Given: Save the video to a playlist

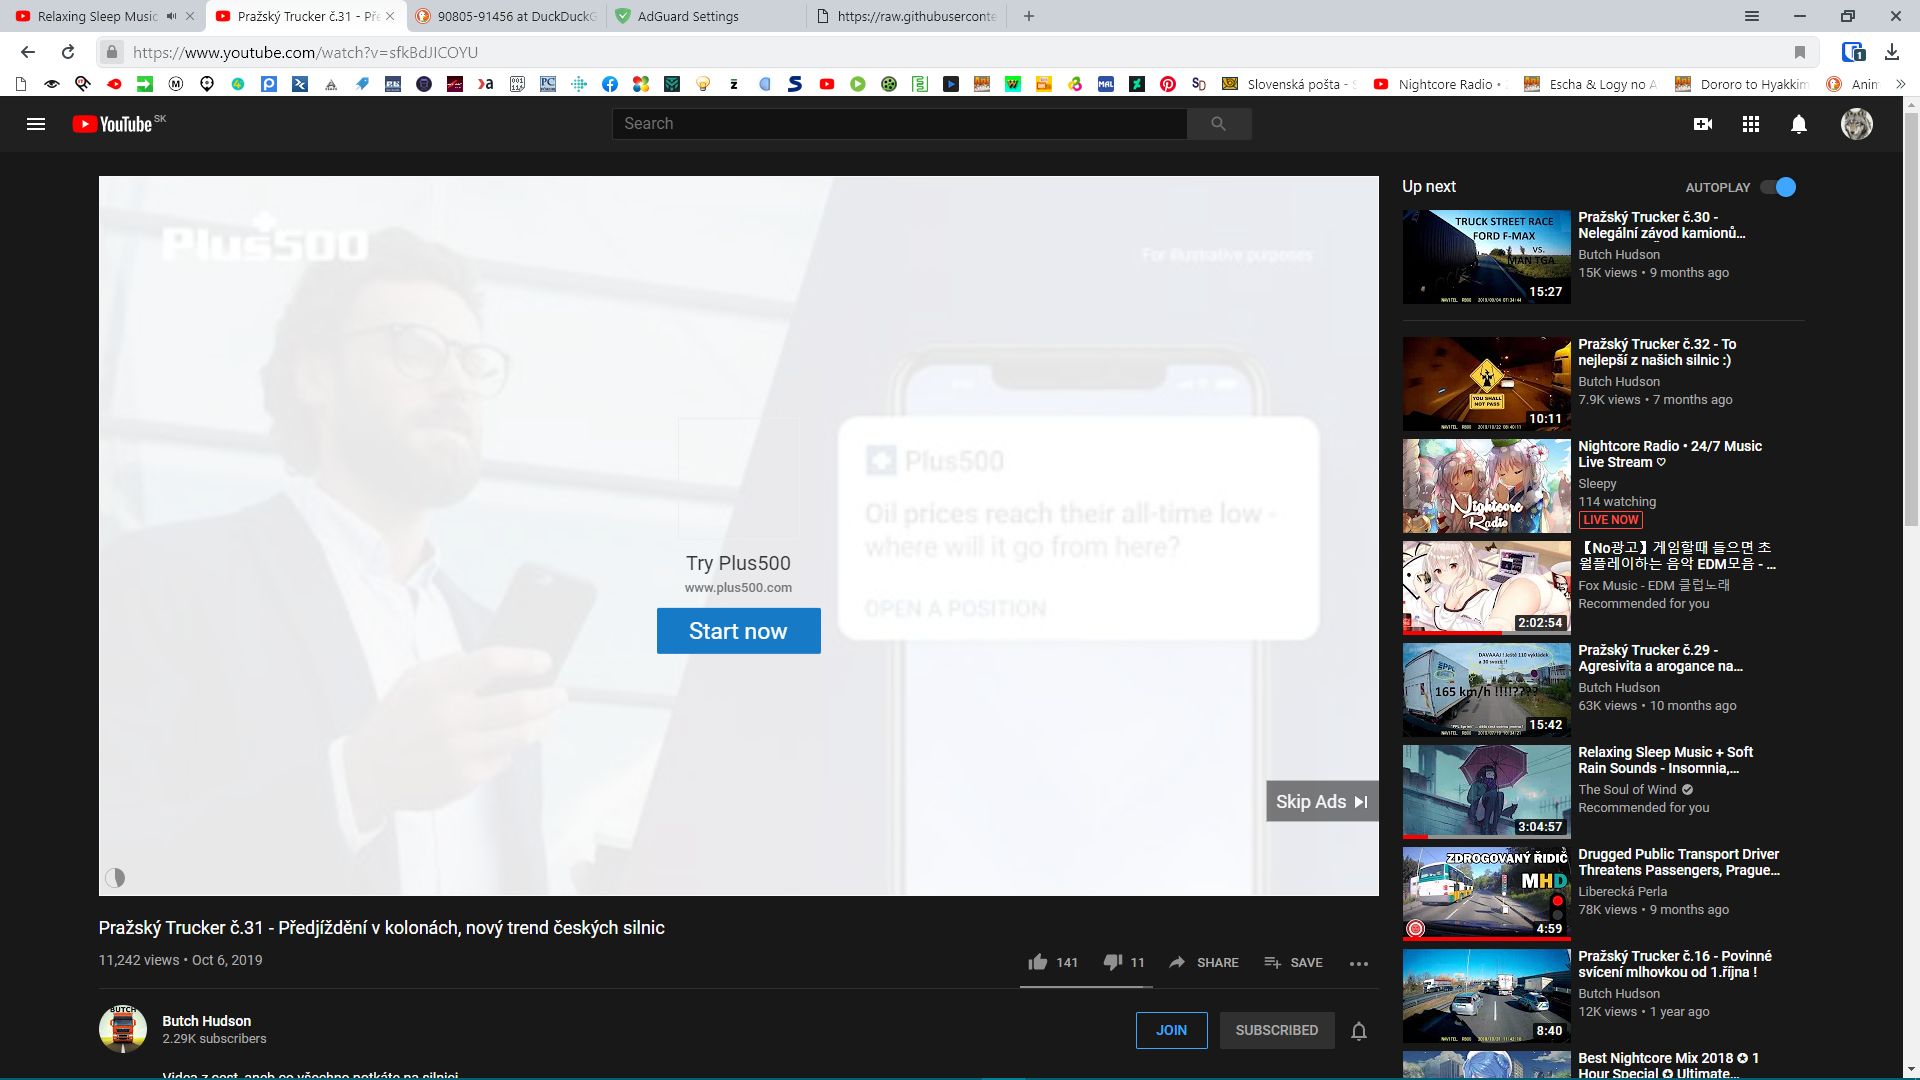Looking at the screenshot, I should tap(1293, 962).
